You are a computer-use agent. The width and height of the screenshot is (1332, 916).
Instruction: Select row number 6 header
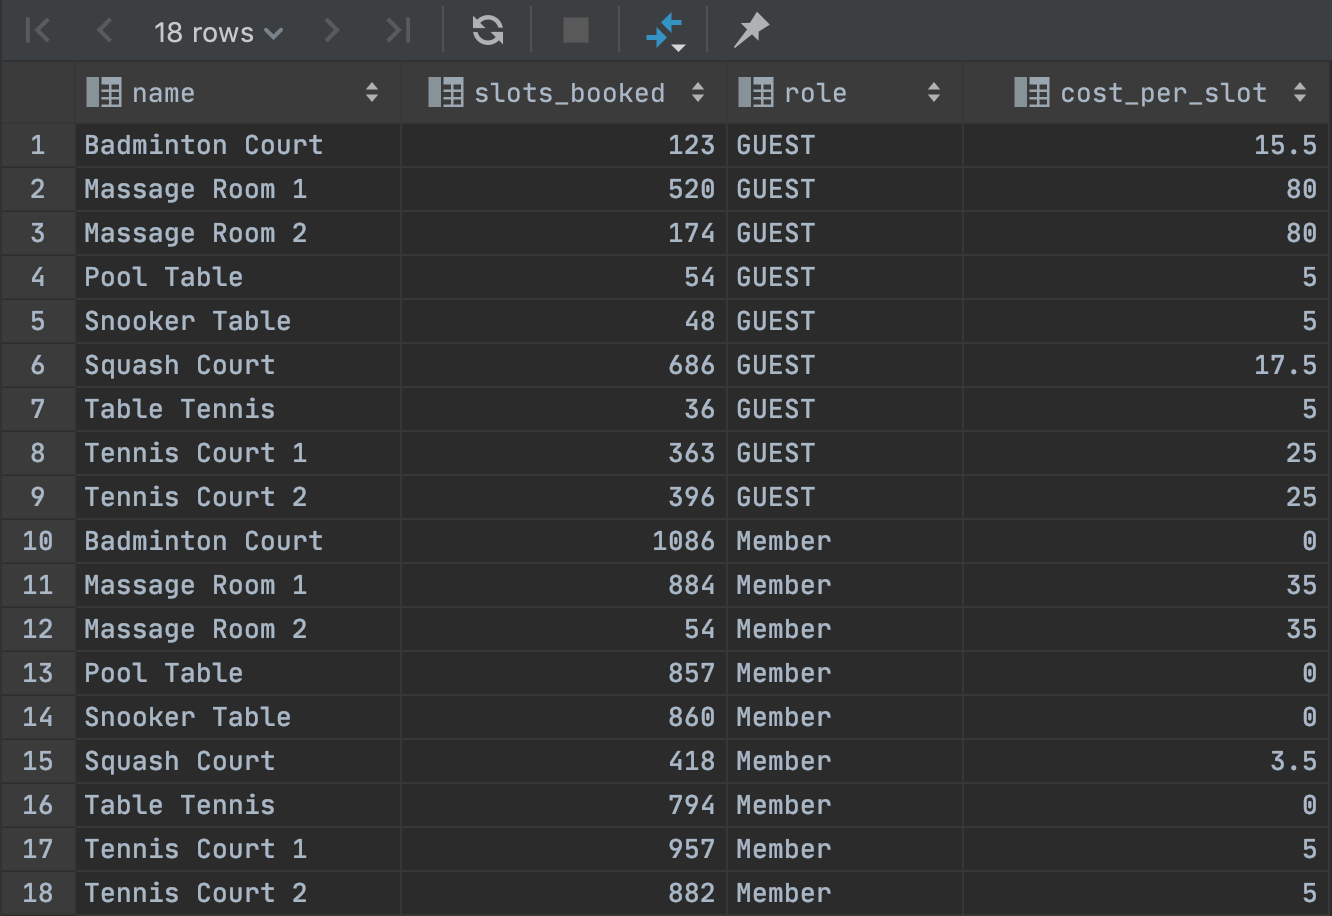[38, 365]
